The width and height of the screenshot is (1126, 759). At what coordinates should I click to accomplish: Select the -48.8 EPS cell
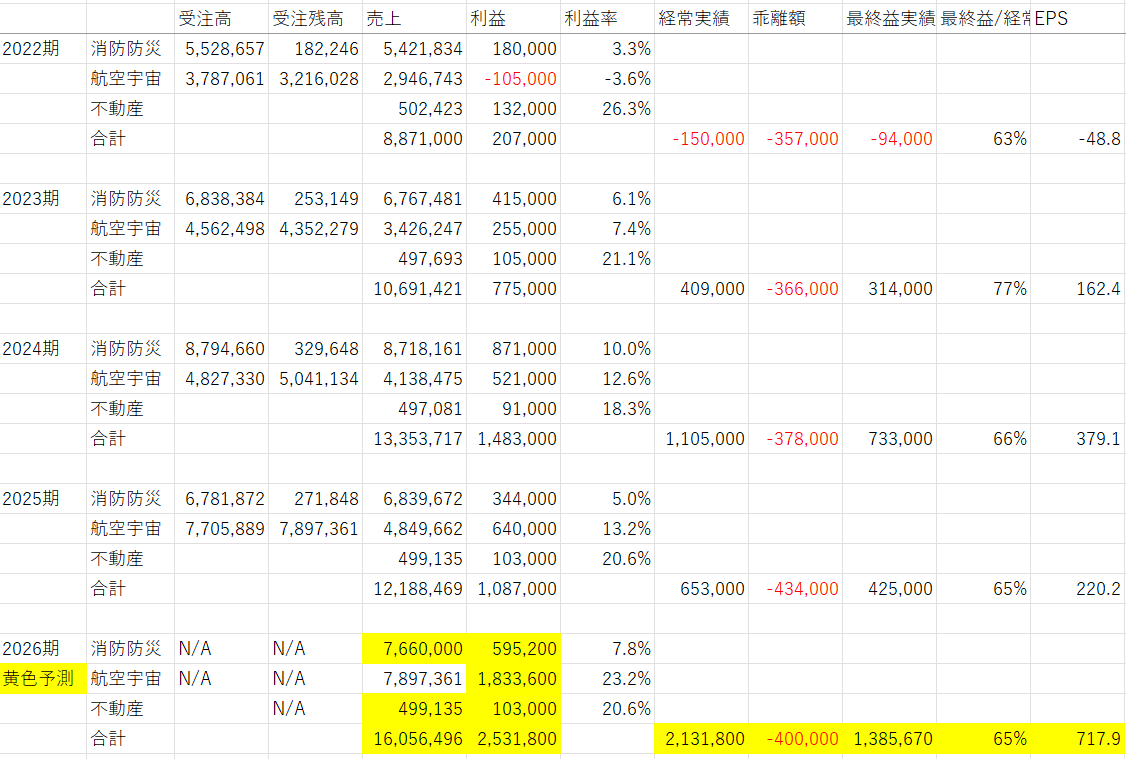point(1077,139)
